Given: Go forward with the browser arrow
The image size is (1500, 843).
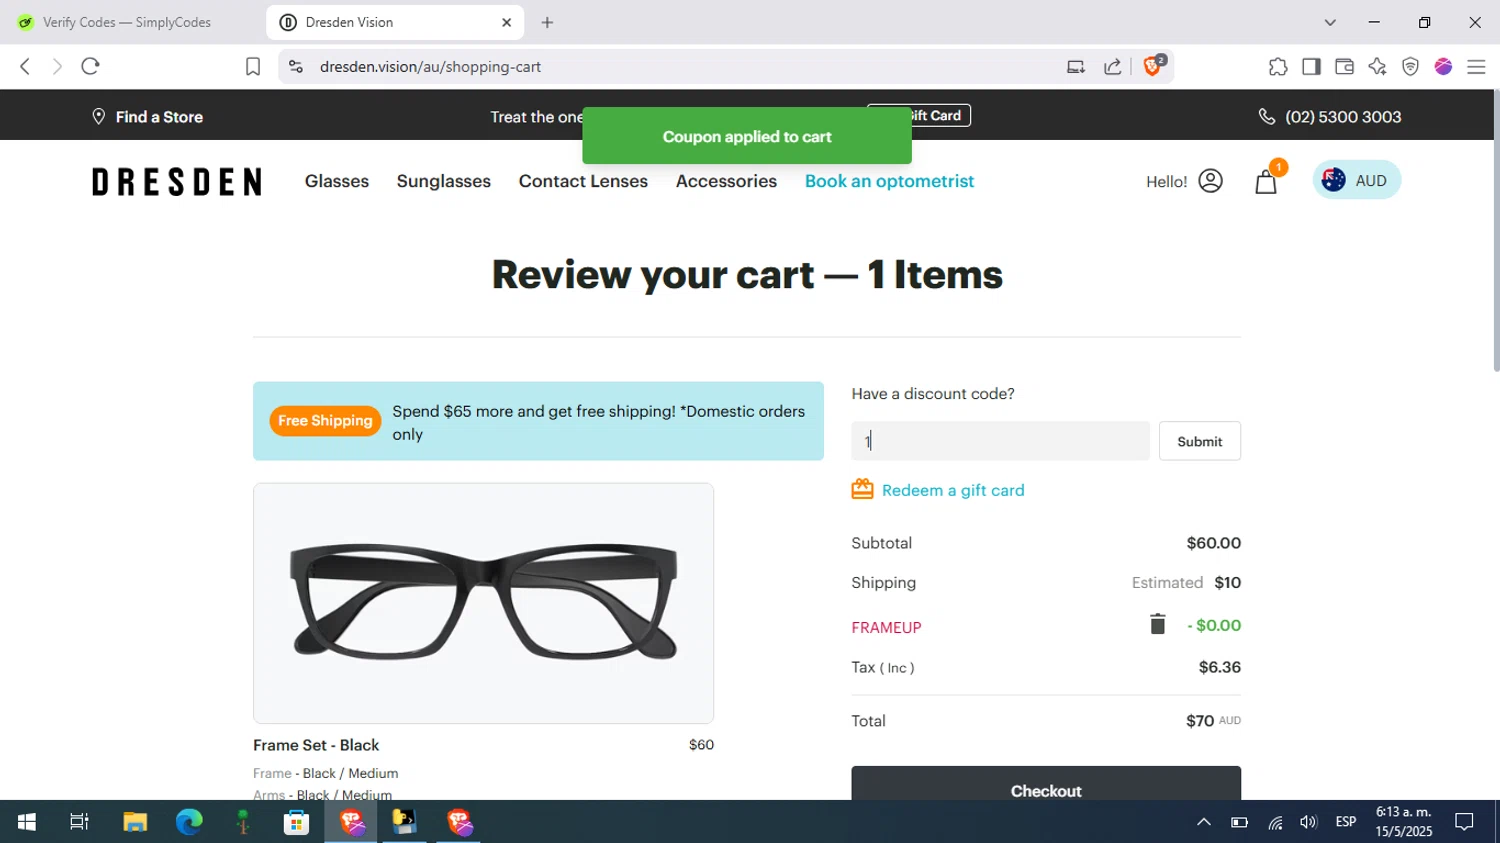Looking at the screenshot, I should coord(57,66).
